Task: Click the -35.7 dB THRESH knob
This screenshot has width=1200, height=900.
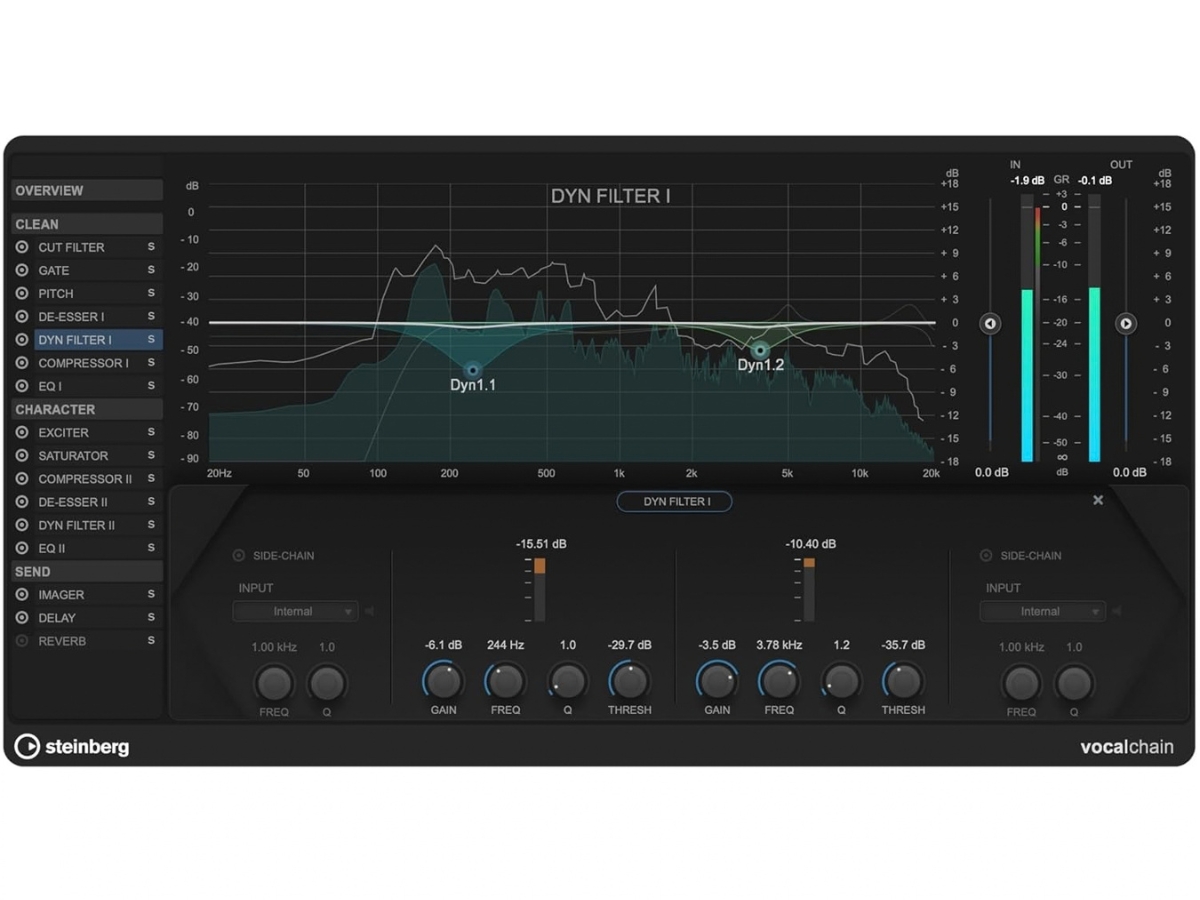Action: pos(903,681)
